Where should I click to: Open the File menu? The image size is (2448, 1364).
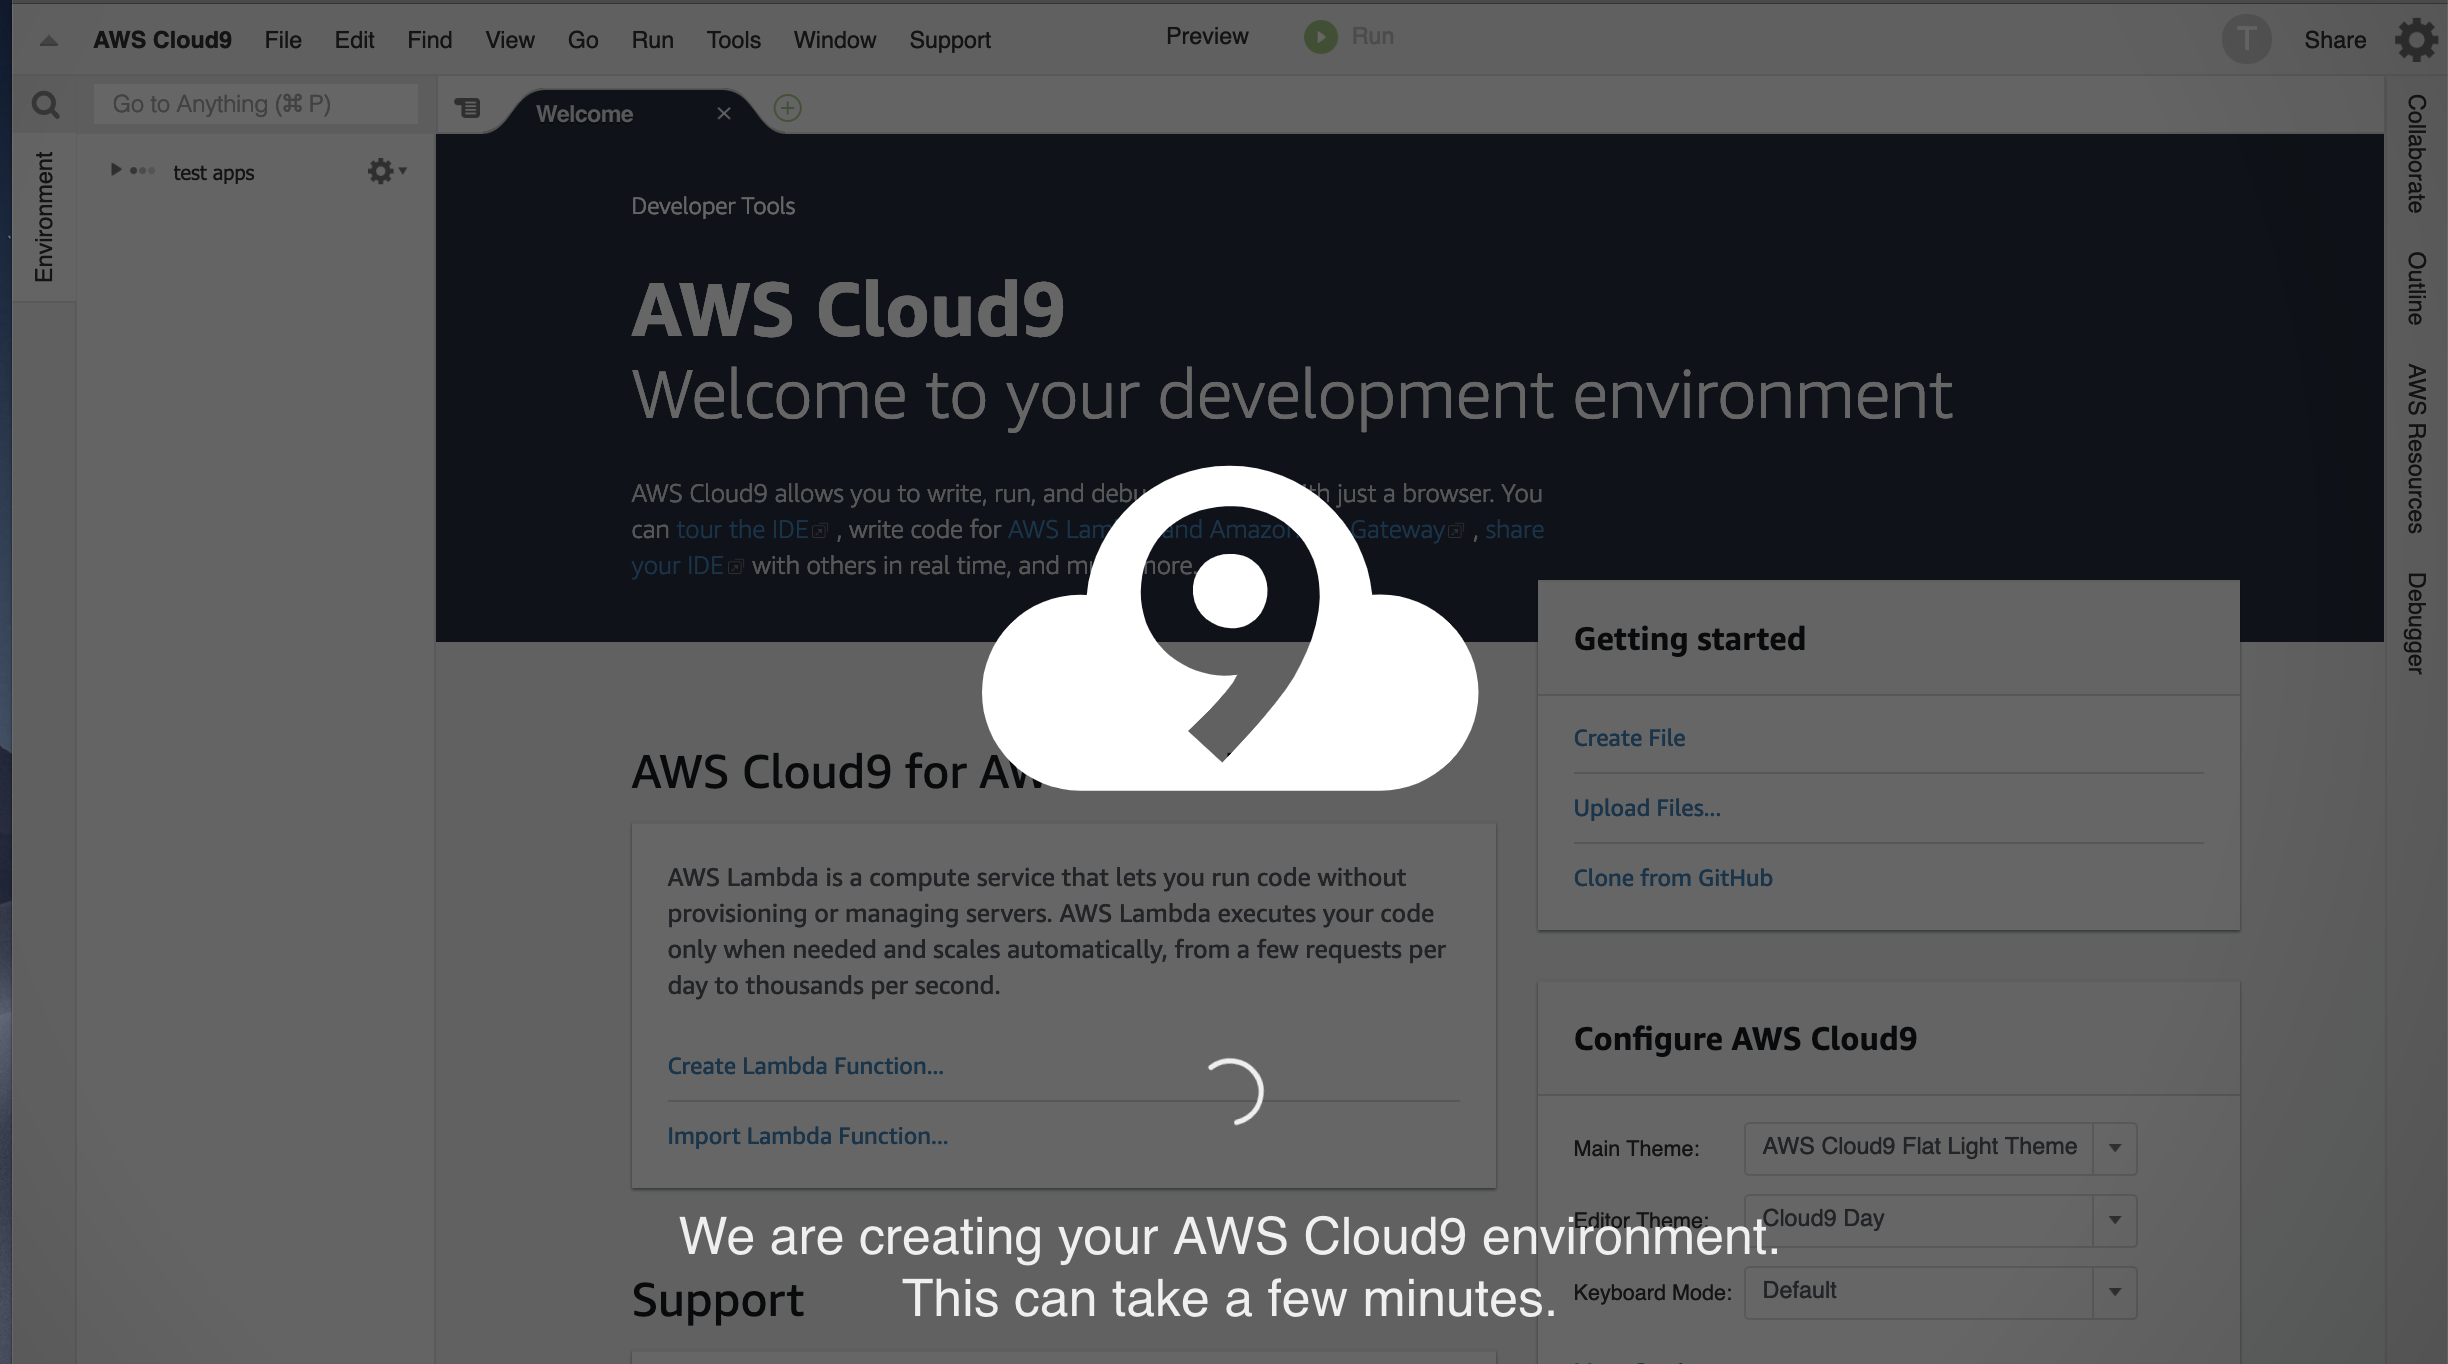pyautogui.click(x=283, y=40)
